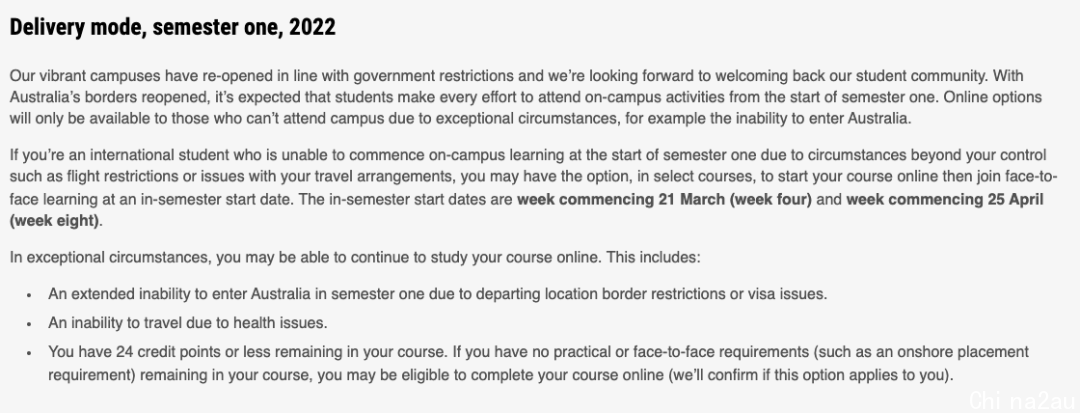Click the bold '(week eight)' text
The image size is (1080, 413).
coord(55,222)
